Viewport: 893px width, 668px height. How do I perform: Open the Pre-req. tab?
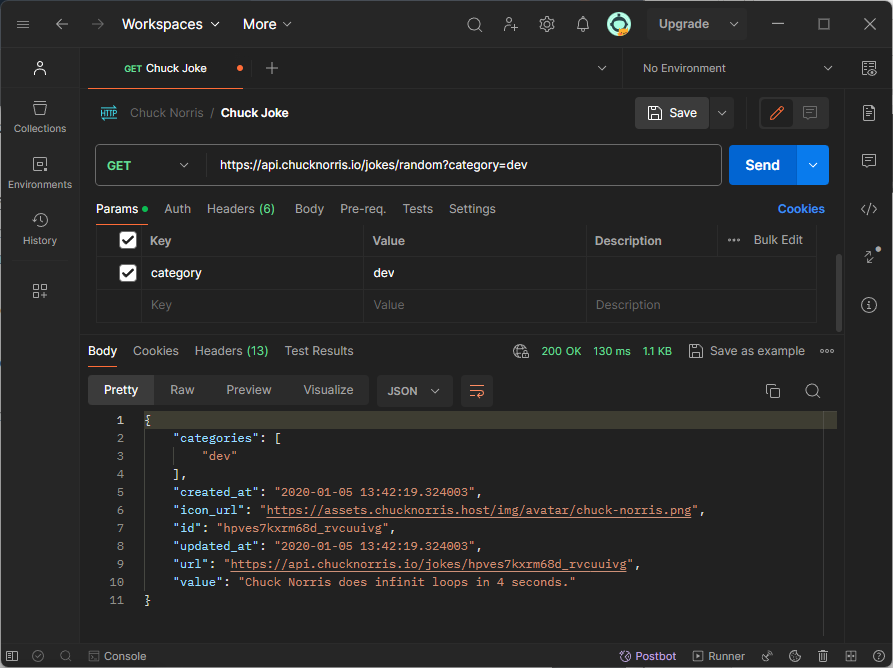[363, 209]
